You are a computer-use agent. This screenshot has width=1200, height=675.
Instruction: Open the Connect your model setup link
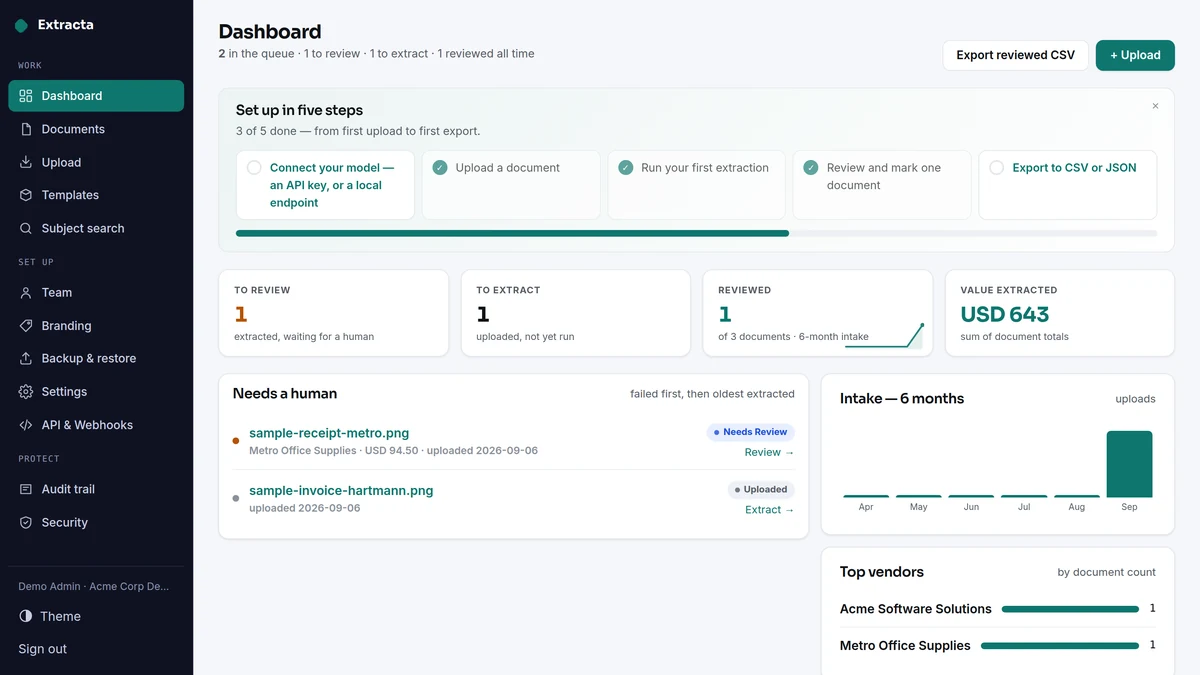[333, 185]
